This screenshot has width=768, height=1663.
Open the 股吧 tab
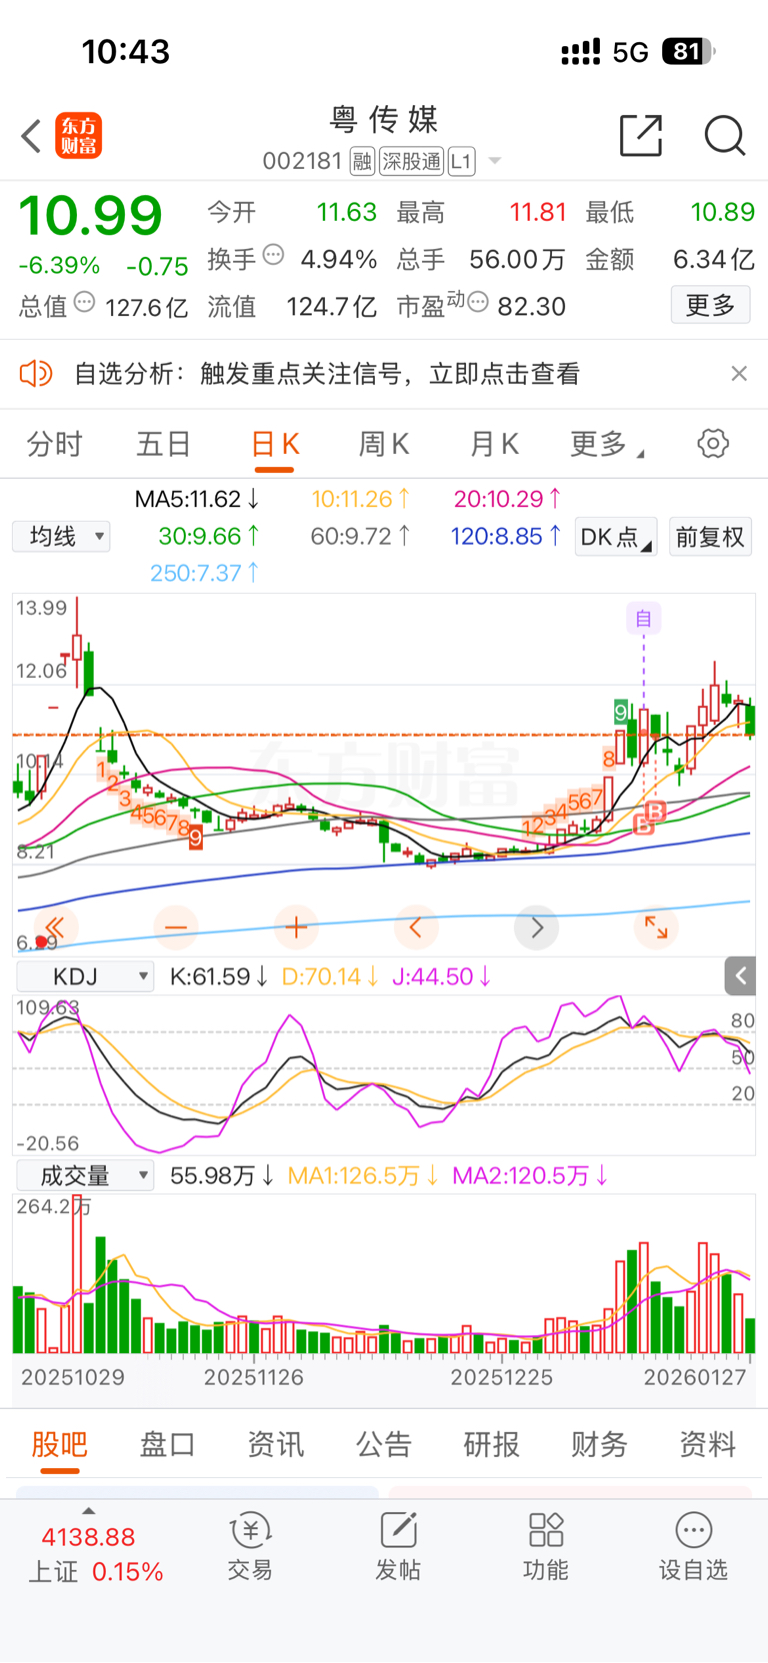coord(60,1445)
